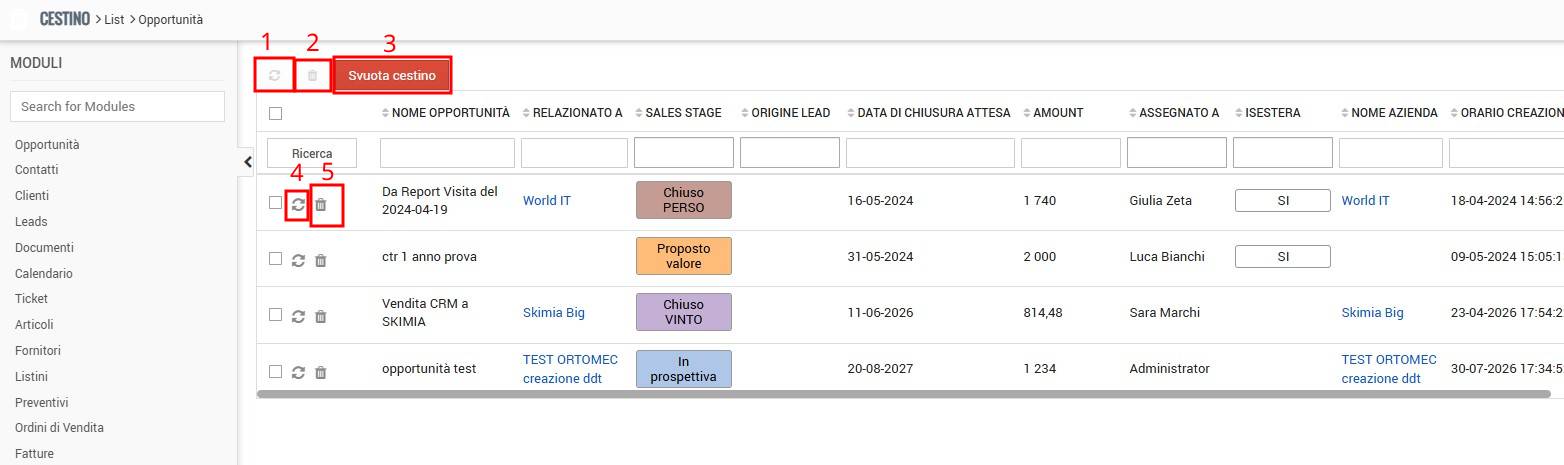The height and width of the screenshot is (465, 1564).
Task: Open World IT link in Nome Azienda
Action: pyautogui.click(x=1365, y=201)
